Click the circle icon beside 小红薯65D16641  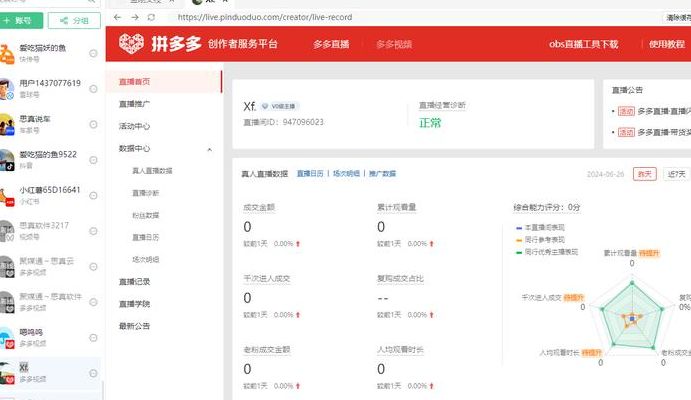[x=93, y=196]
